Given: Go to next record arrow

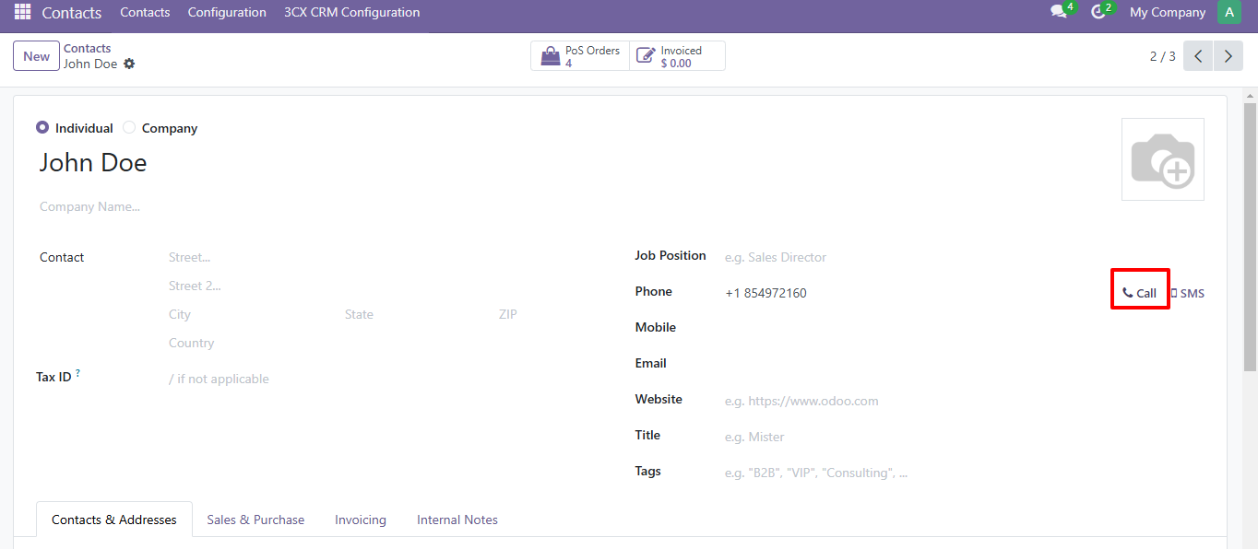Looking at the screenshot, I should click(x=1228, y=56).
